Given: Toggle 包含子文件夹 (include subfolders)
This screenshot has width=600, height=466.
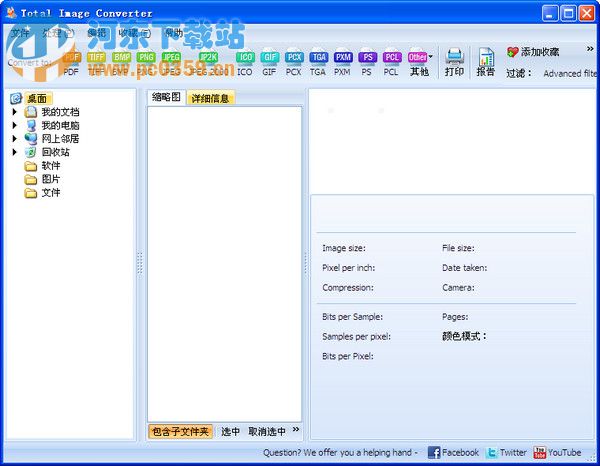Looking at the screenshot, I should (x=180, y=432).
